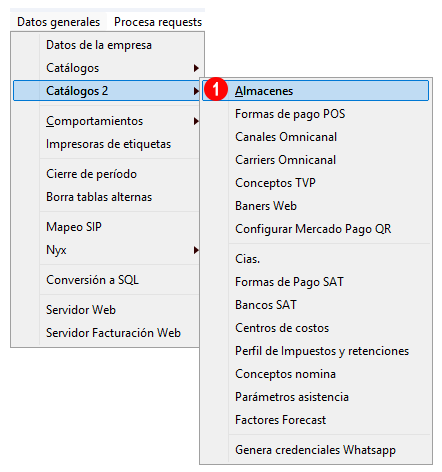
Task: Choose Formas de pago POS
Action: [x=290, y=114]
